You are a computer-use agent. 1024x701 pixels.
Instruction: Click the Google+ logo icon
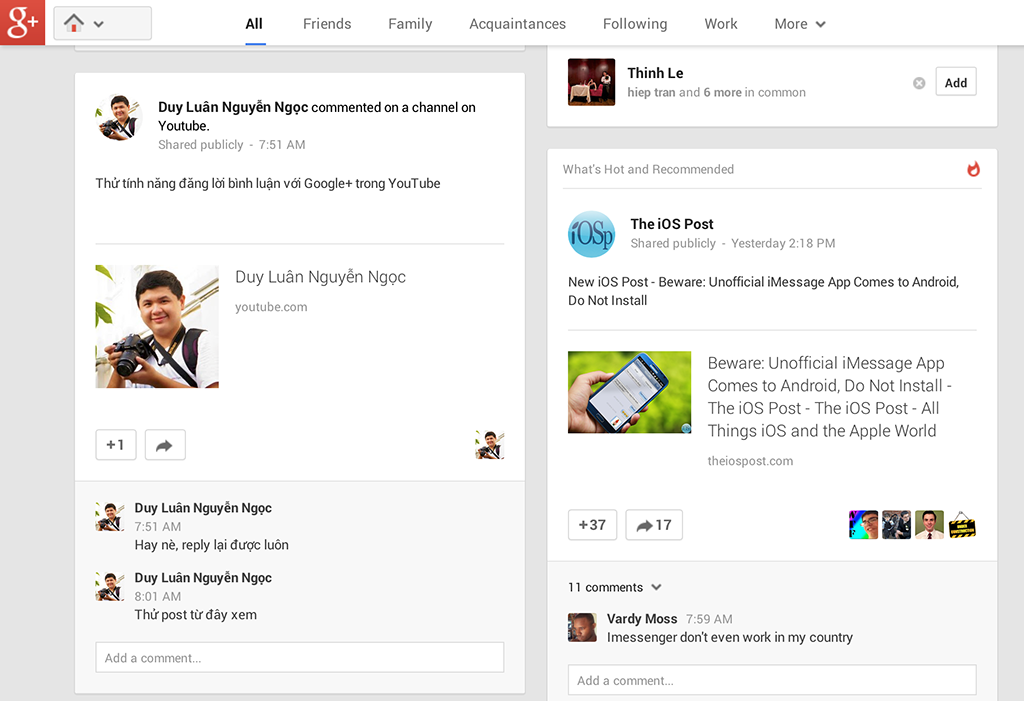click(22, 23)
